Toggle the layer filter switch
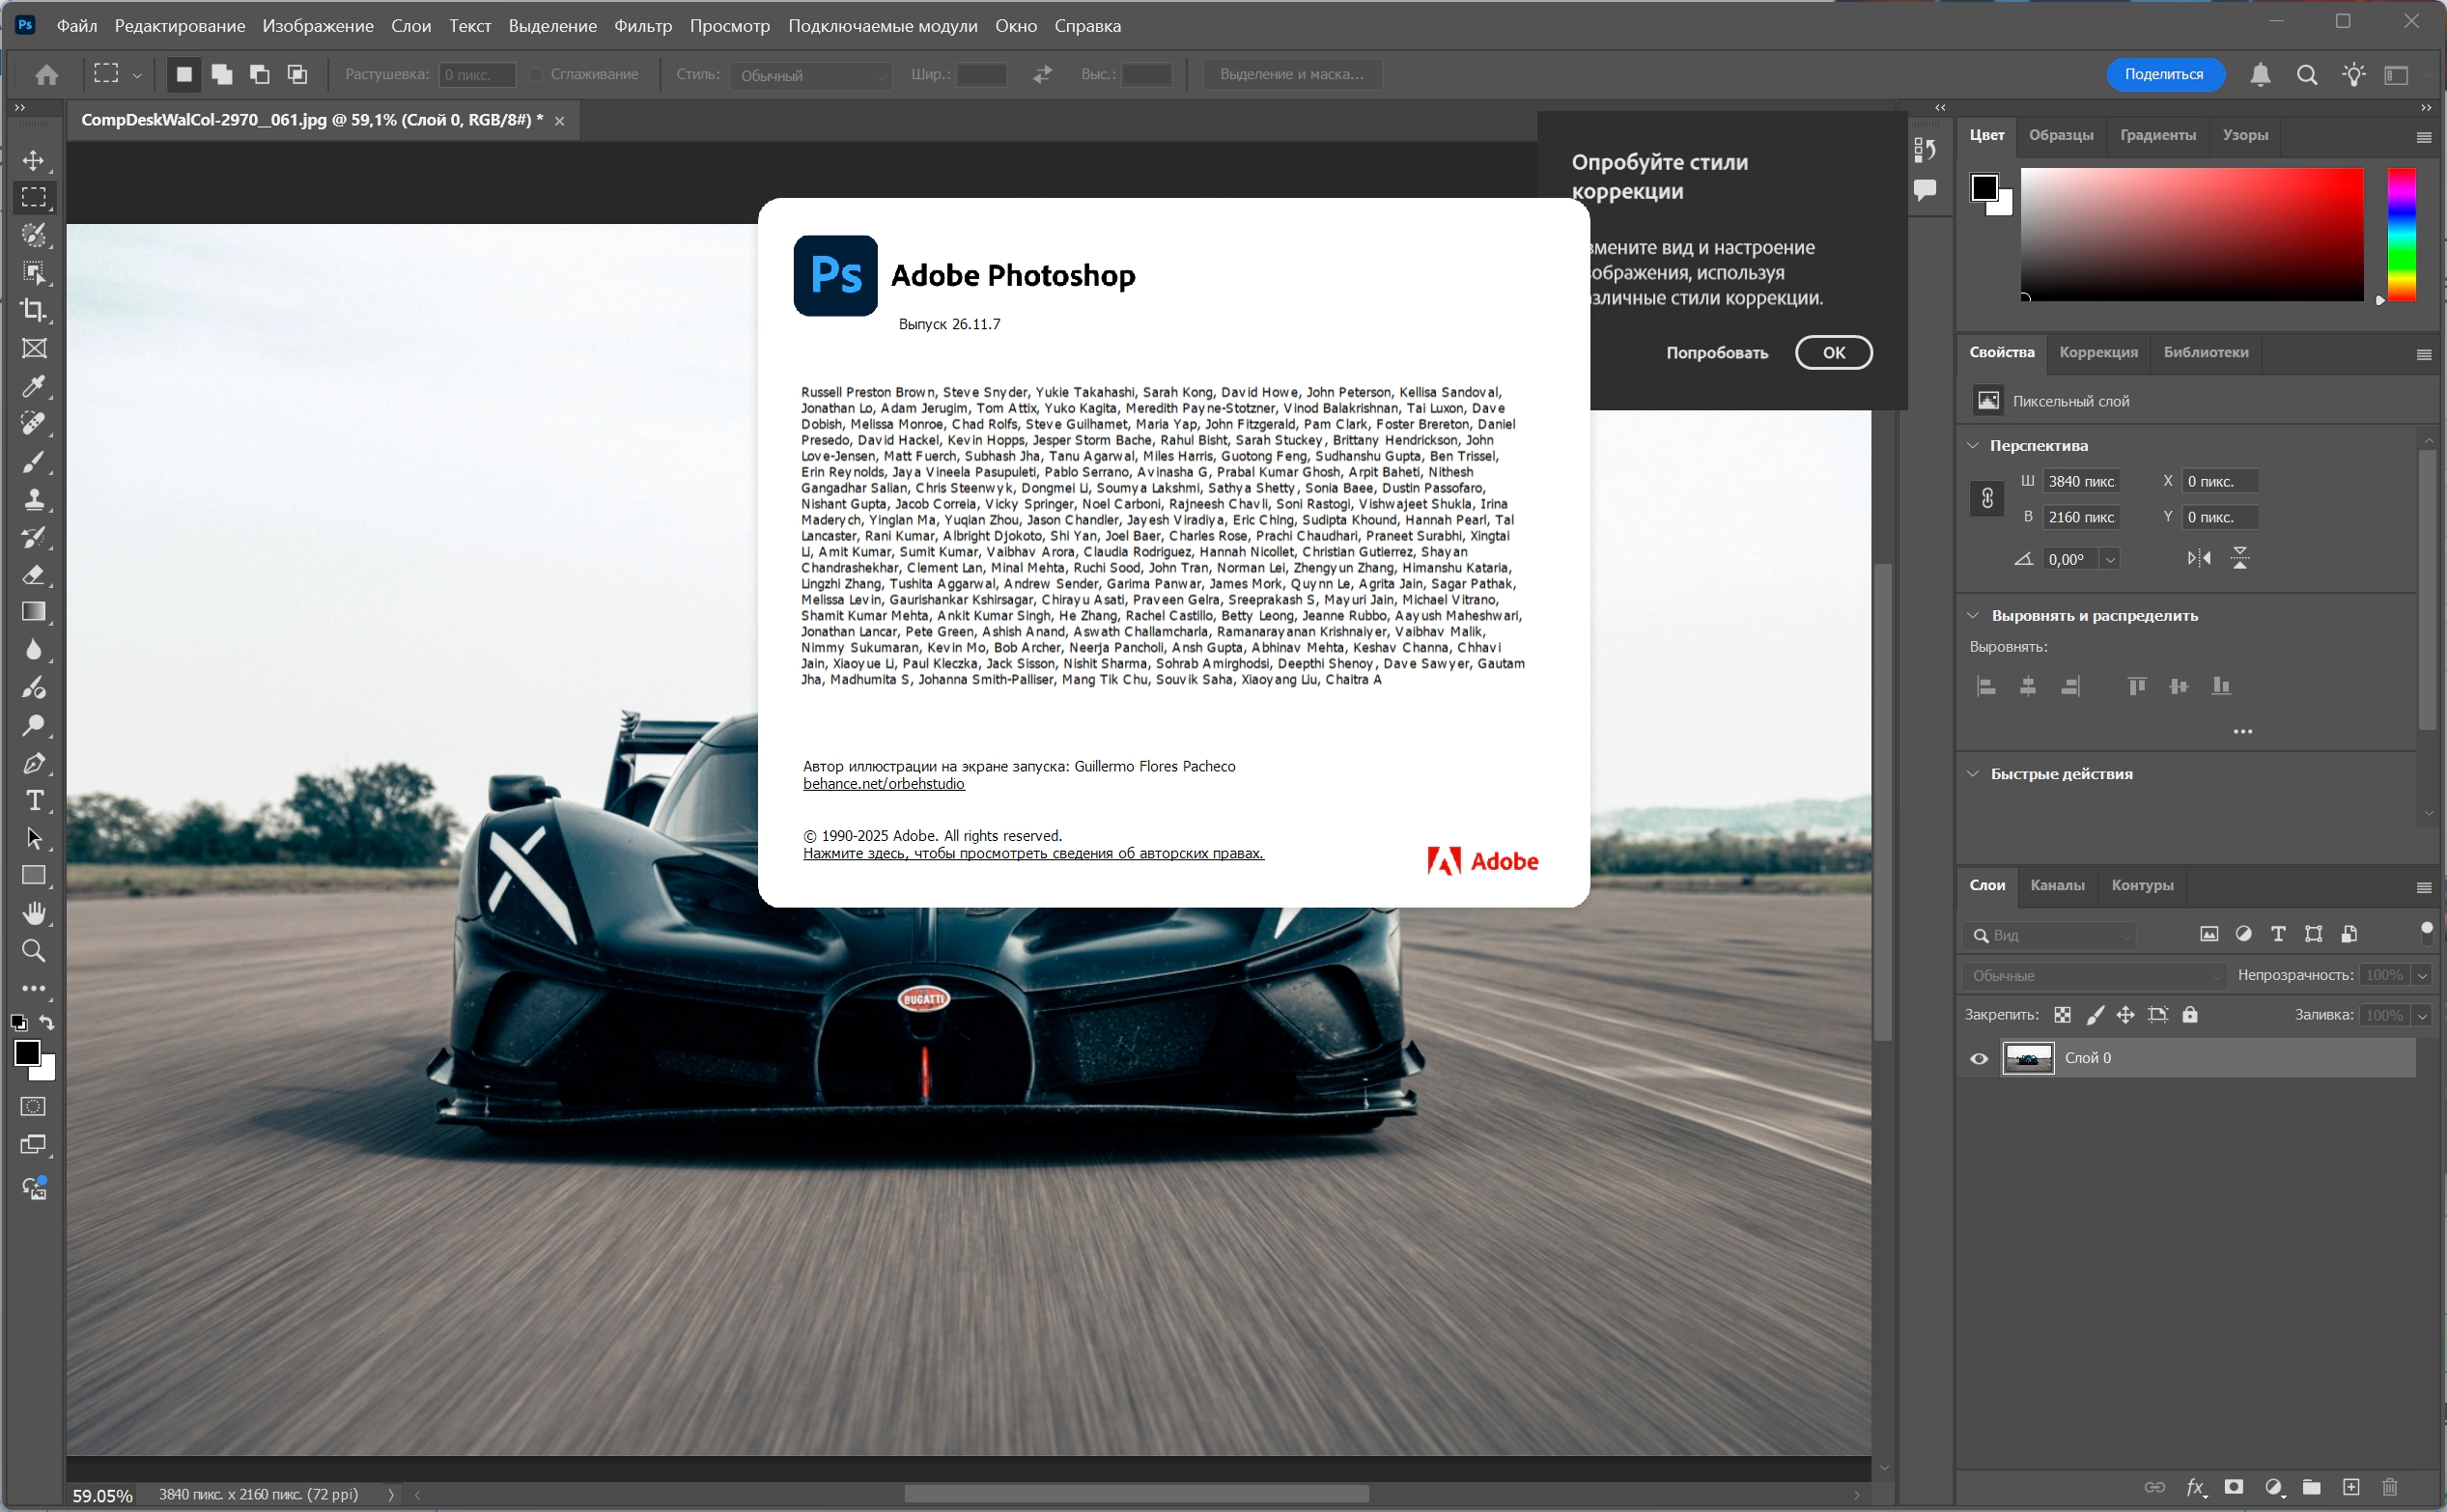This screenshot has width=2447, height=1512. click(2426, 934)
